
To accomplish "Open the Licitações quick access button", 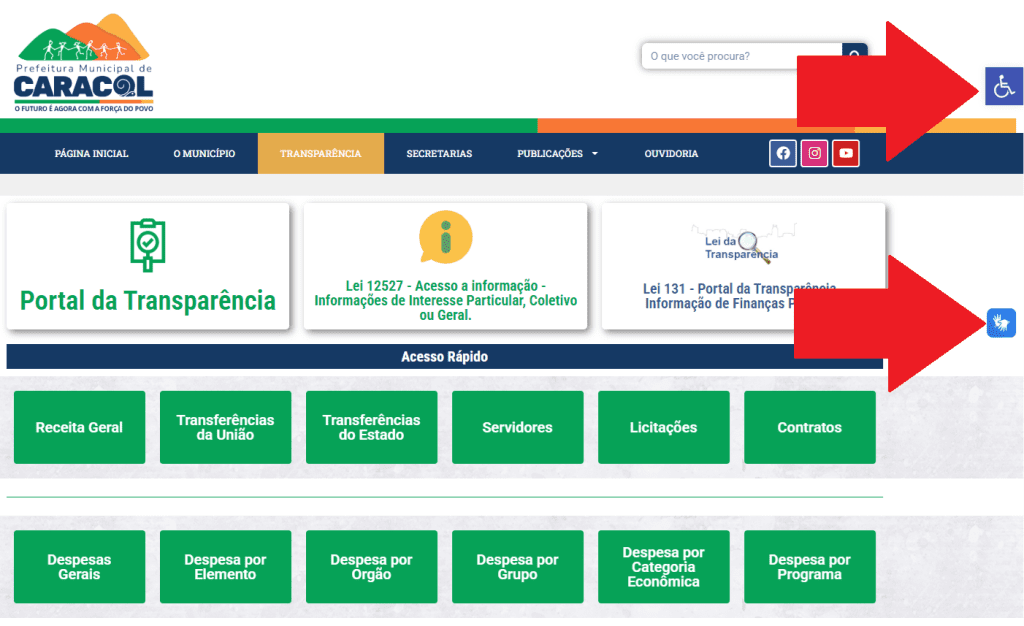I will click(663, 427).
